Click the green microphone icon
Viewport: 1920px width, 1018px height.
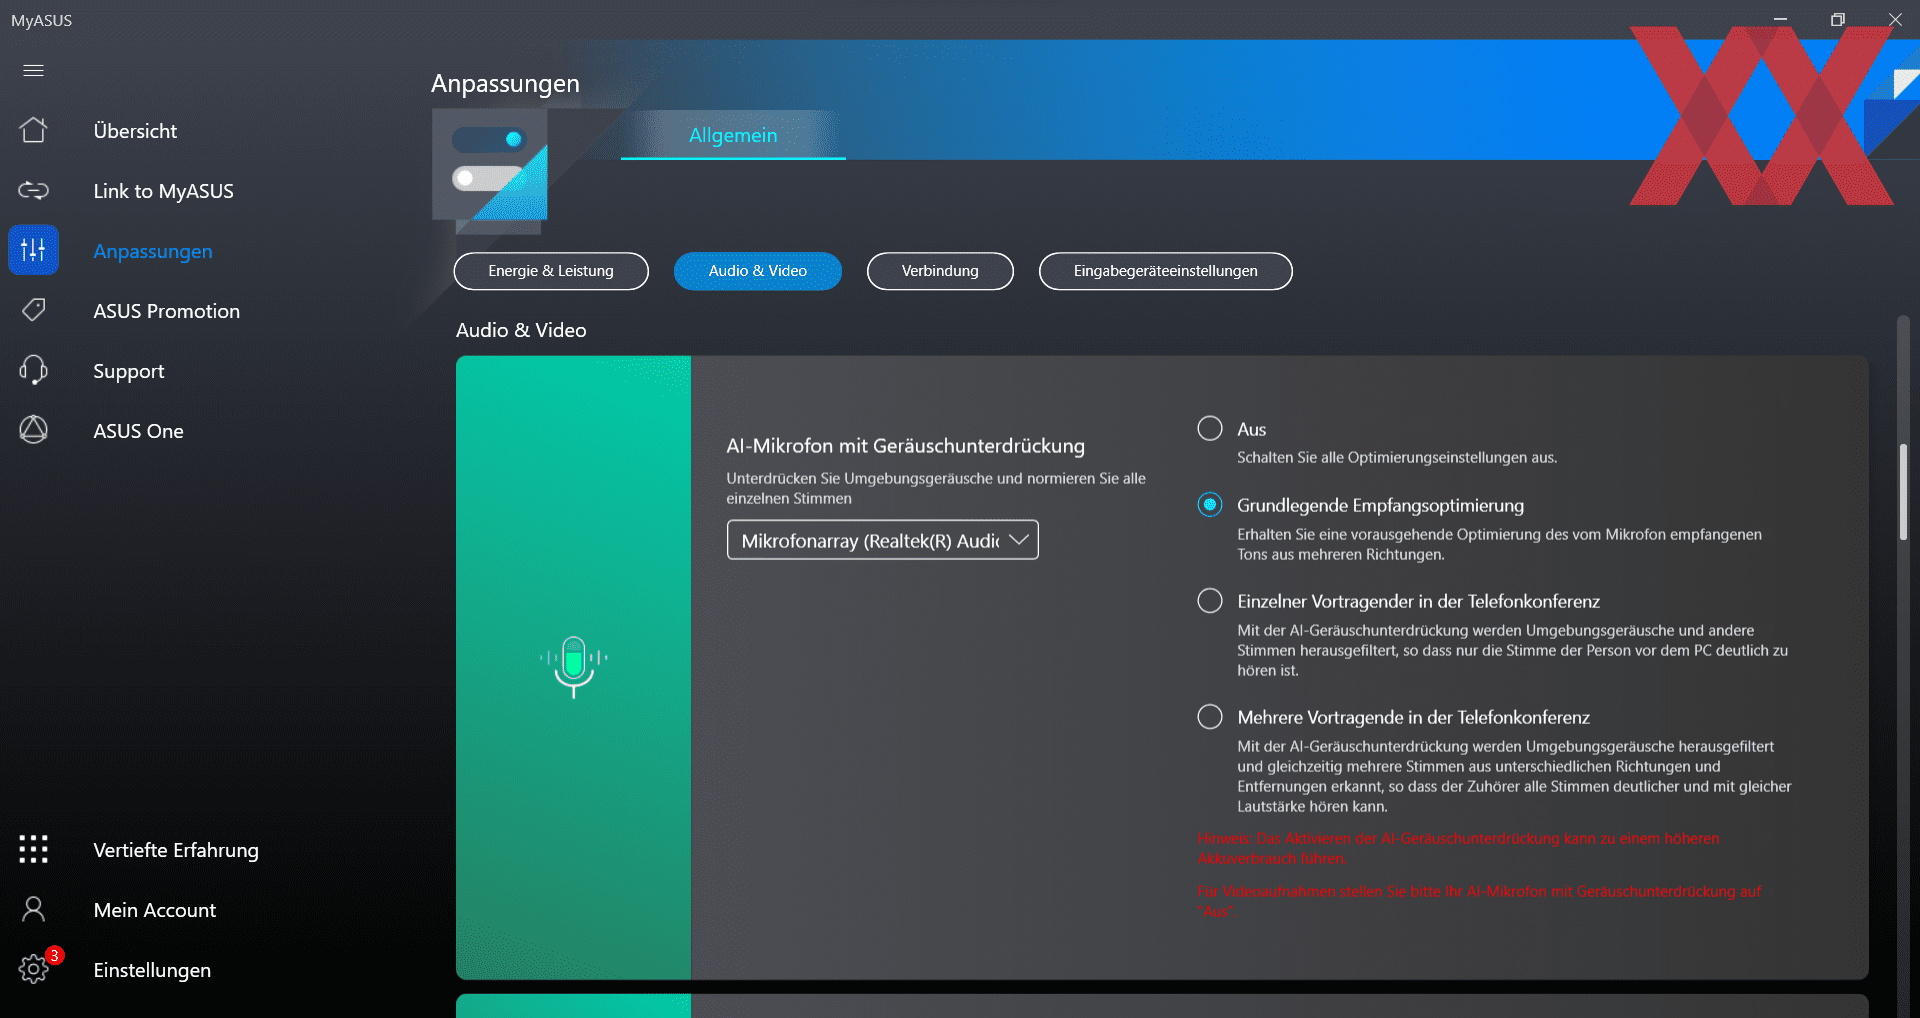click(574, 666)
